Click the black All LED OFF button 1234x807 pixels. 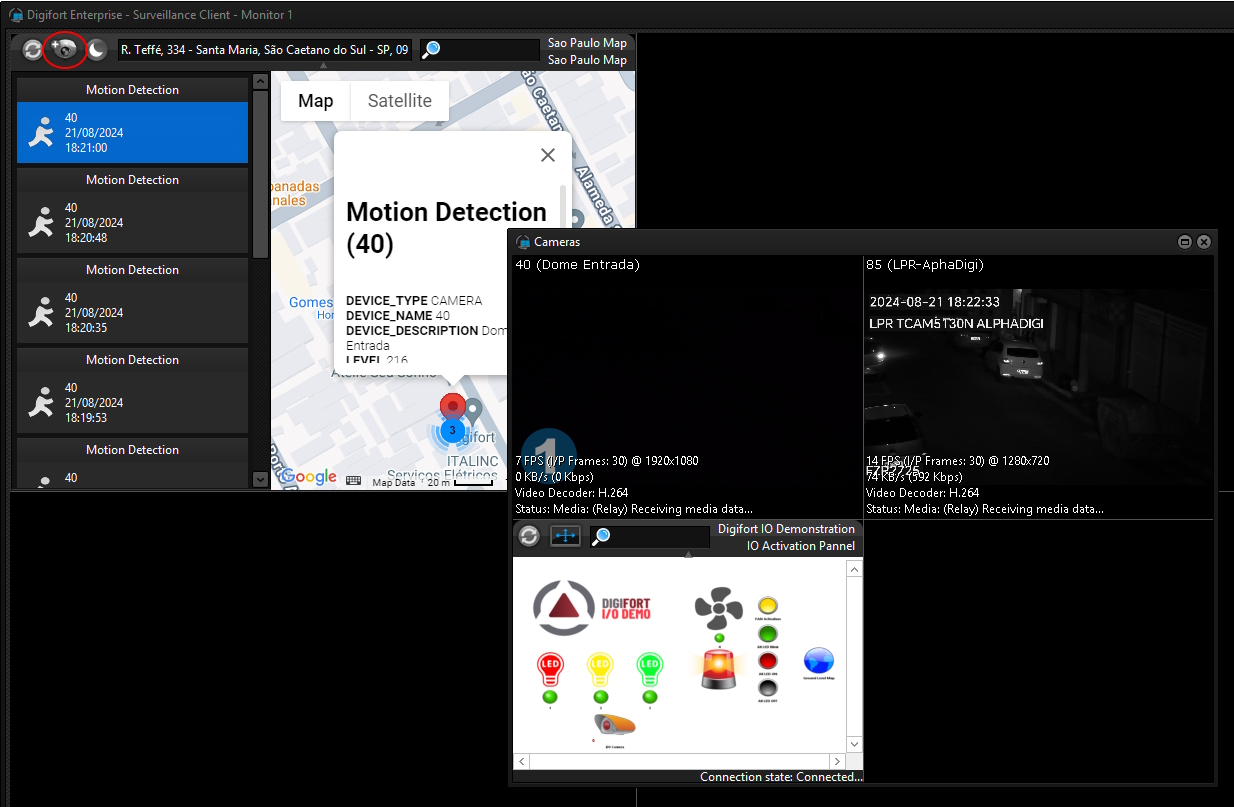(x=768, y=688)
